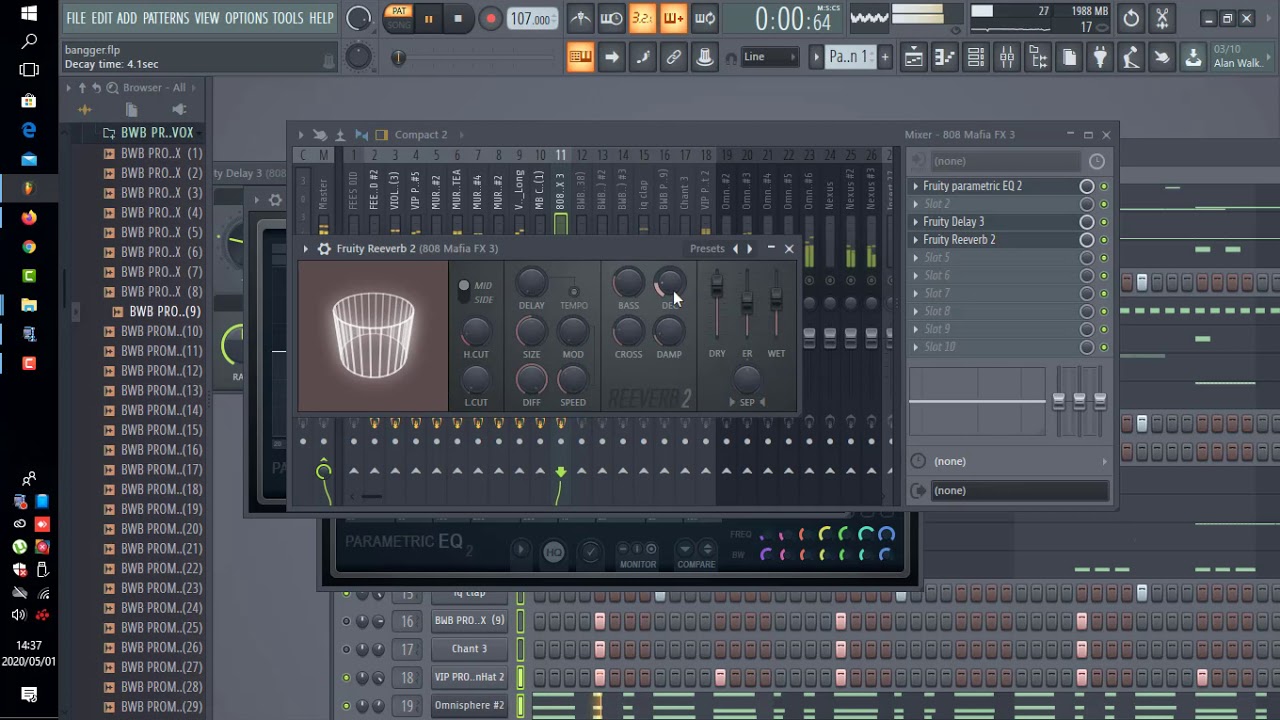Select channel button Omnisphere #2

coord(469,705)
